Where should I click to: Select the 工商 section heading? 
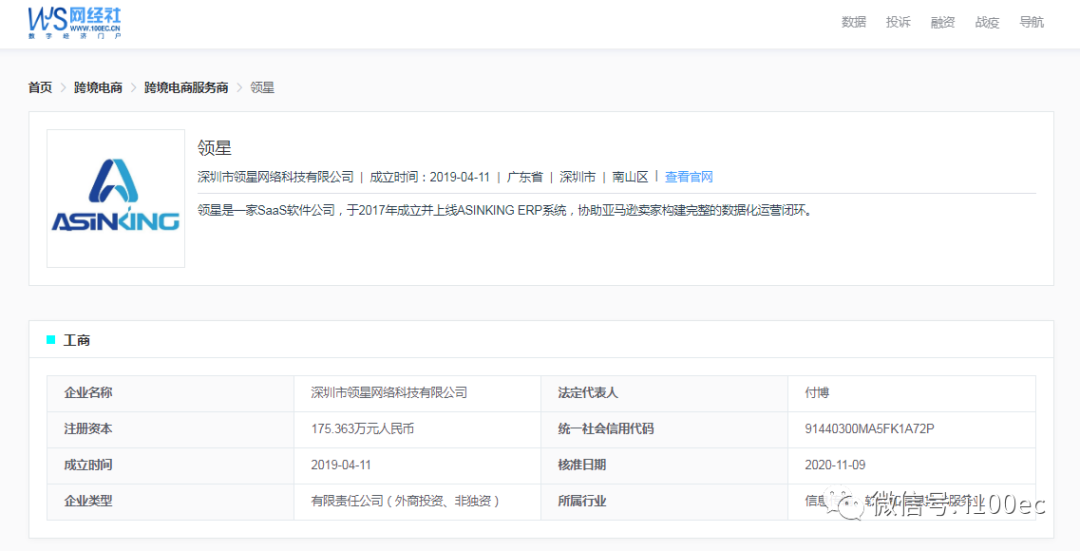coord(77,340)
